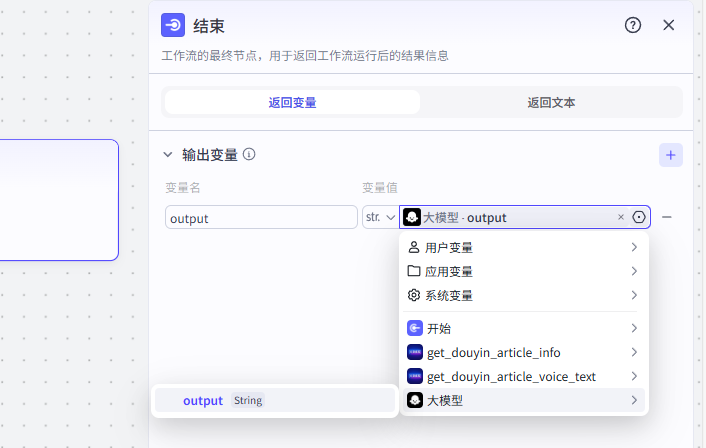706x448 pixels.
Task: Click the 系统变量 gear icon
Action: click(x=414, y=295)
